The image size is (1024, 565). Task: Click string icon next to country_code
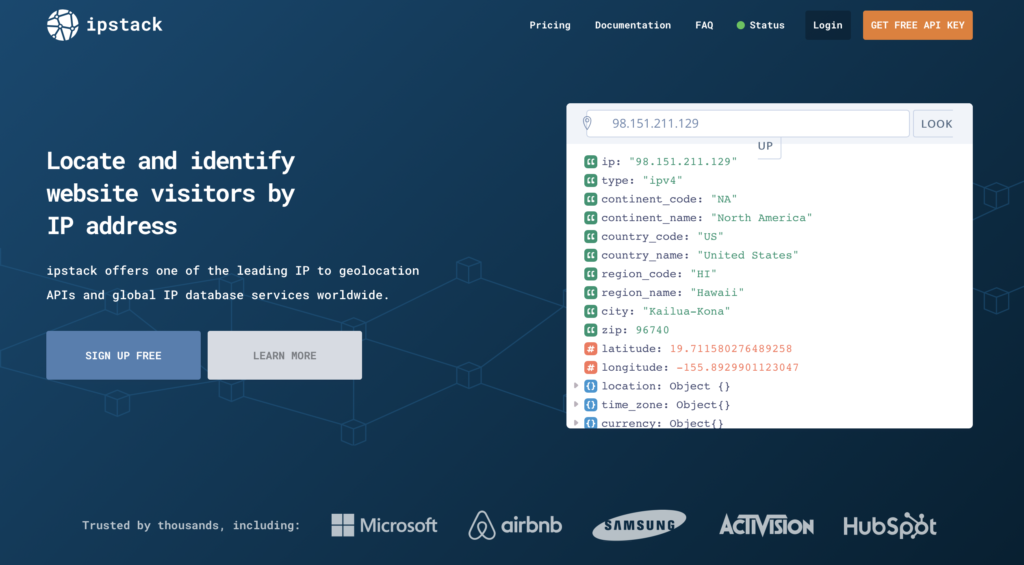(590, 236)
